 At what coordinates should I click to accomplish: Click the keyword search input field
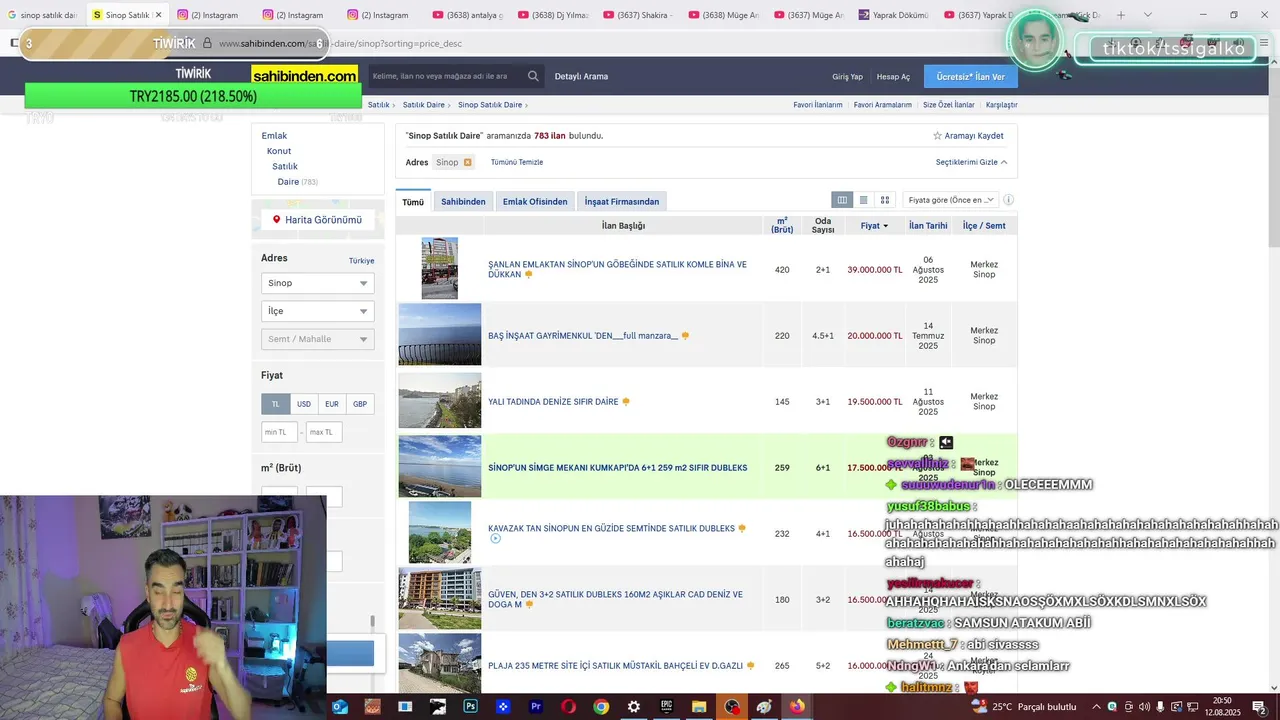pyautogui.click(x=447, y=76)
